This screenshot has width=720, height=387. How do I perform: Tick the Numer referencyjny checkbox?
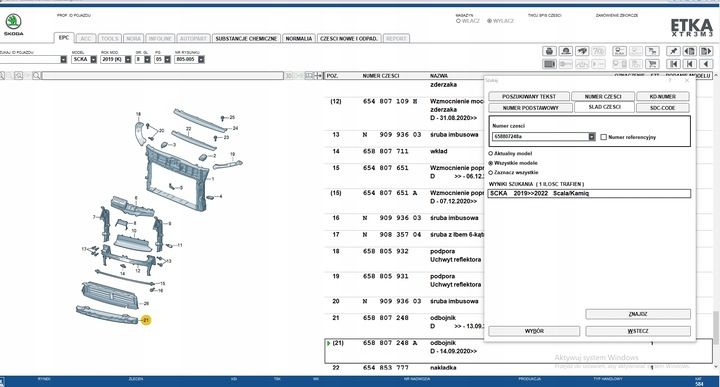point(603,137)
